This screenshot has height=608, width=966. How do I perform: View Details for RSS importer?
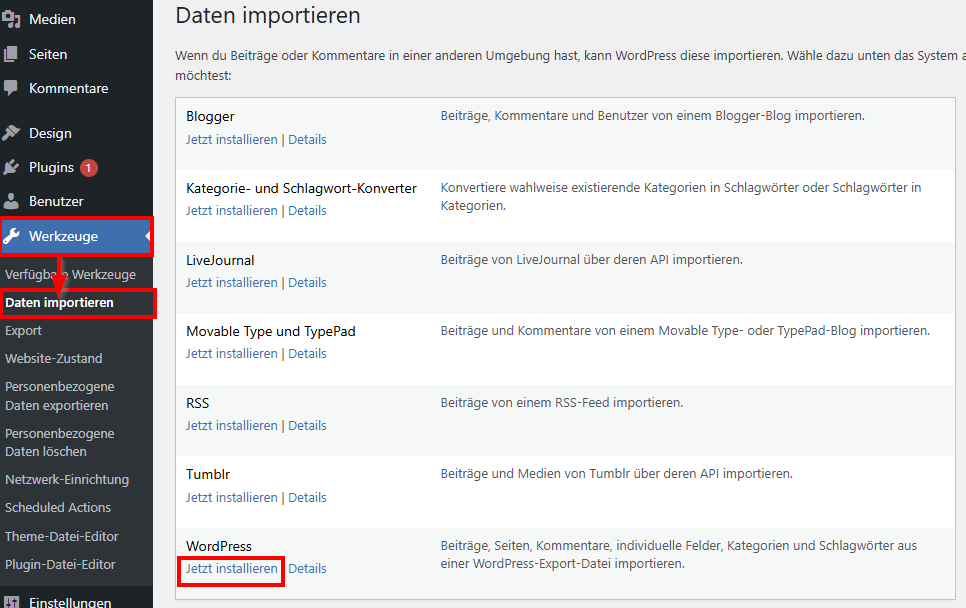(x=307, y=426)
